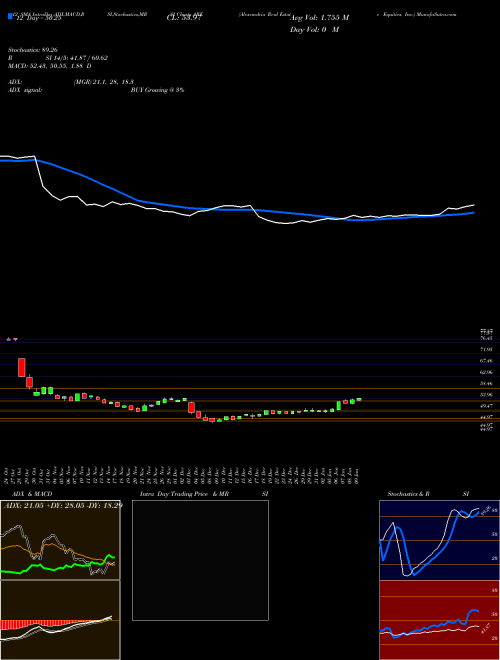
Task: Click the 53.96 price axis label
Action: (487, 395)
